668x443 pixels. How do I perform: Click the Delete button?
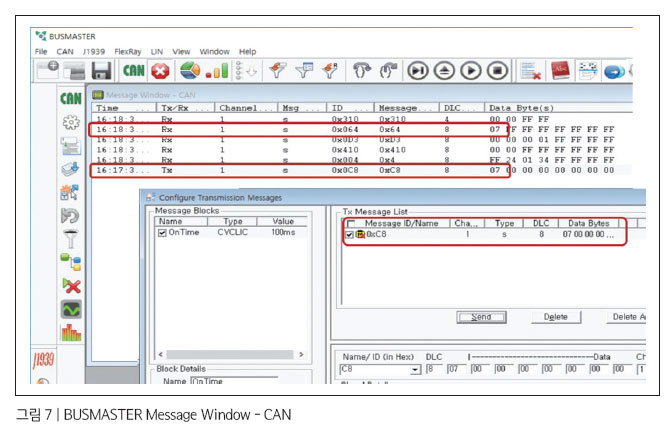(556, 317)
